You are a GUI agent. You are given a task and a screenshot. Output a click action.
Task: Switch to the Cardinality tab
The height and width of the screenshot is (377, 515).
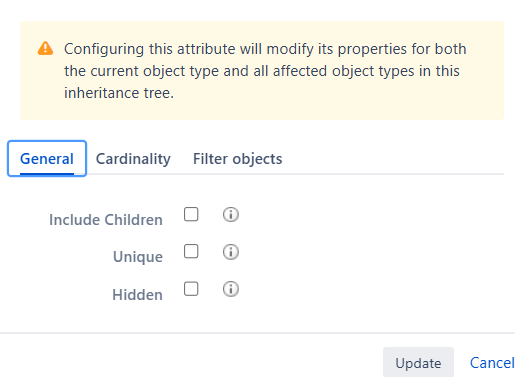click(x=133, y=159)
